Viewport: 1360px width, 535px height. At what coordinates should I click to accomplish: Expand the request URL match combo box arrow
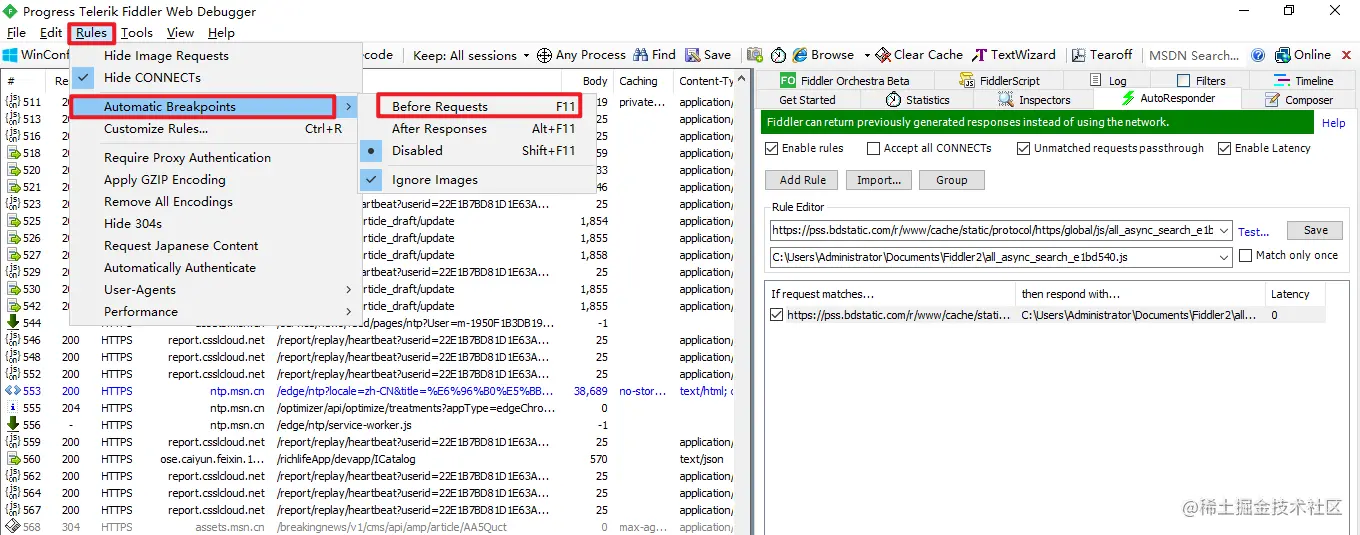click(x=1224, y=230)
